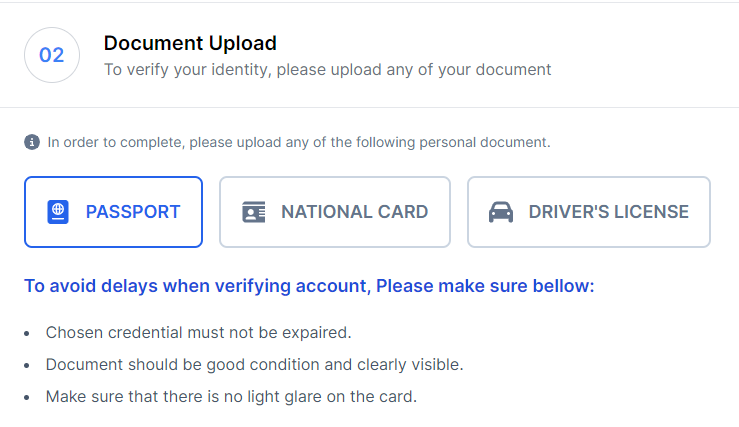This screenshot has width=739, height=427.
Task: Select the PASSPORT document option
Action: tap(113, 212)
